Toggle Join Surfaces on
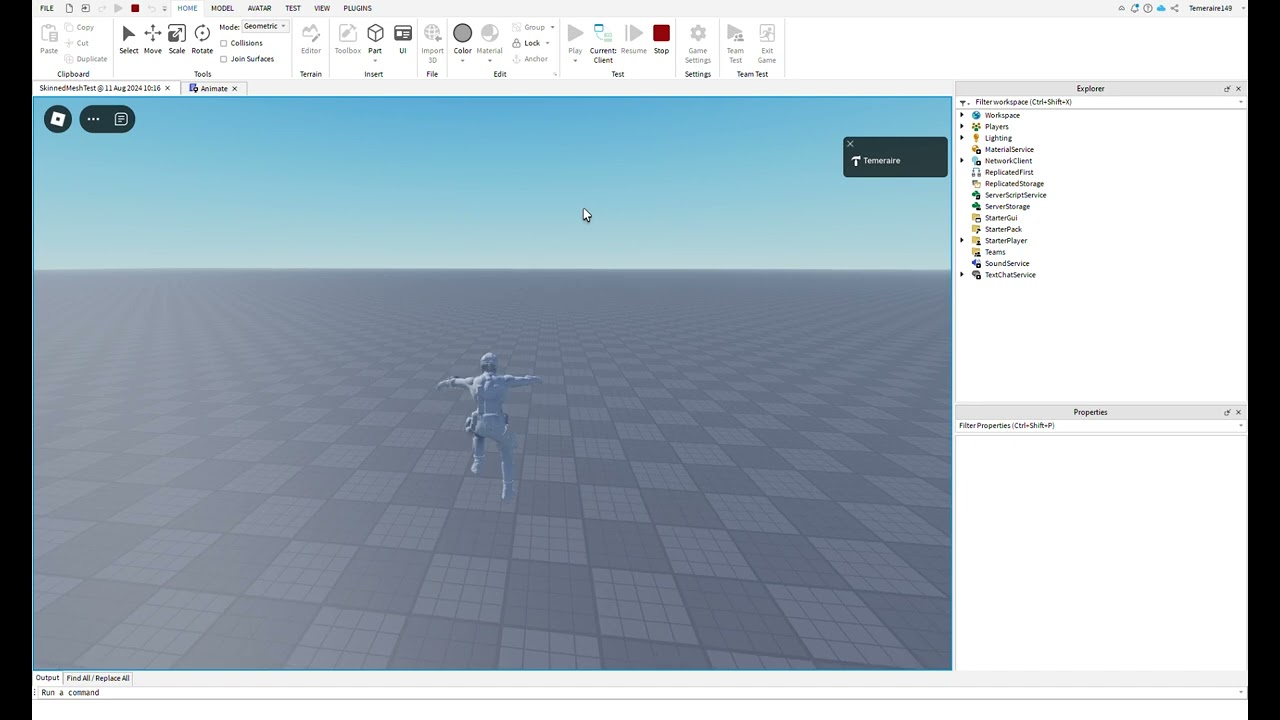This screenshot has width=1280, height=720. (x=224, y=59)
